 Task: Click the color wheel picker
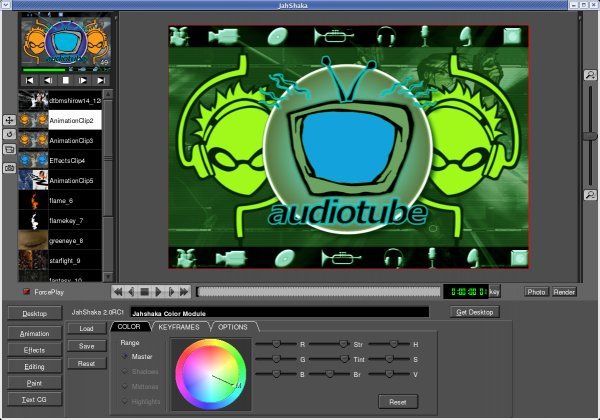tap(211, 374)
